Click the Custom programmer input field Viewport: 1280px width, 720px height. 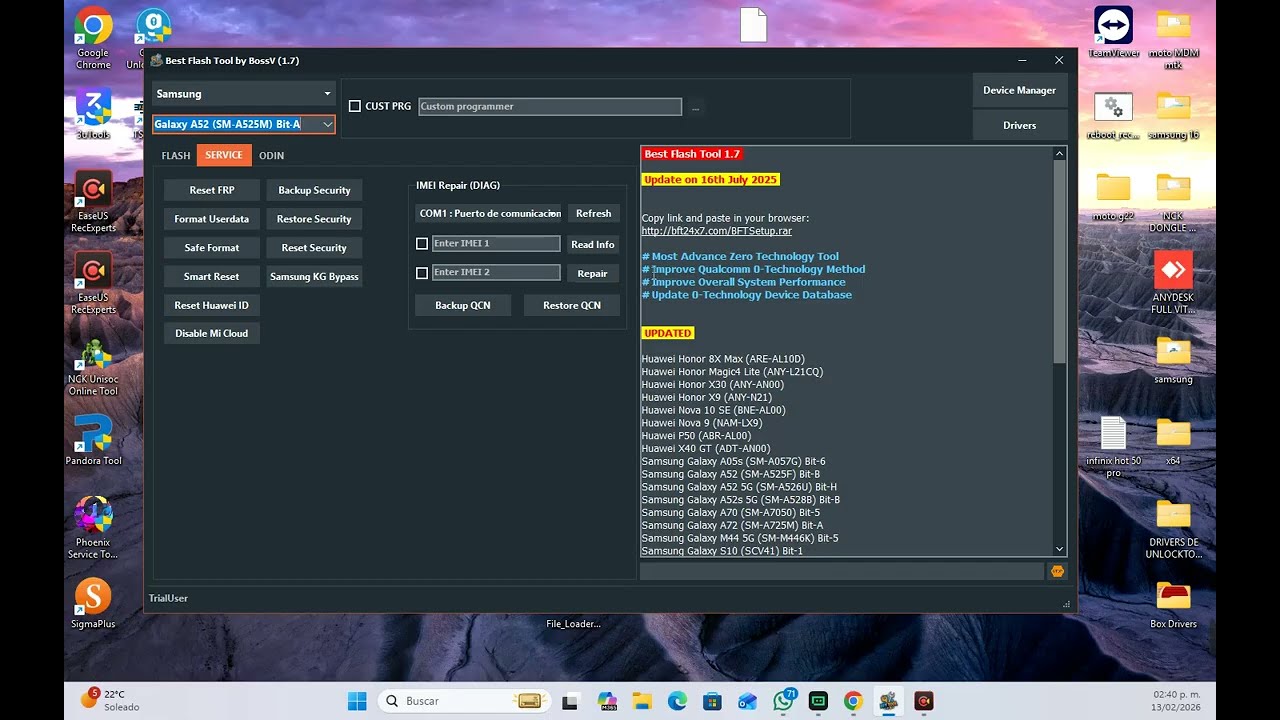click(550, 106)
